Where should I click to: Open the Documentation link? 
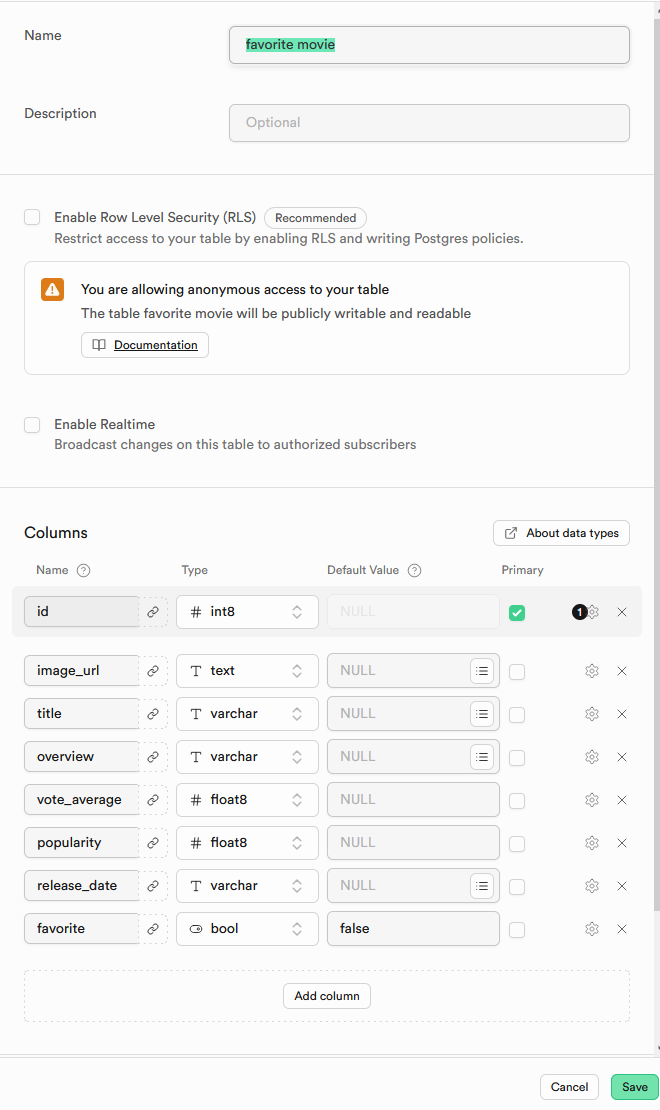145,345
